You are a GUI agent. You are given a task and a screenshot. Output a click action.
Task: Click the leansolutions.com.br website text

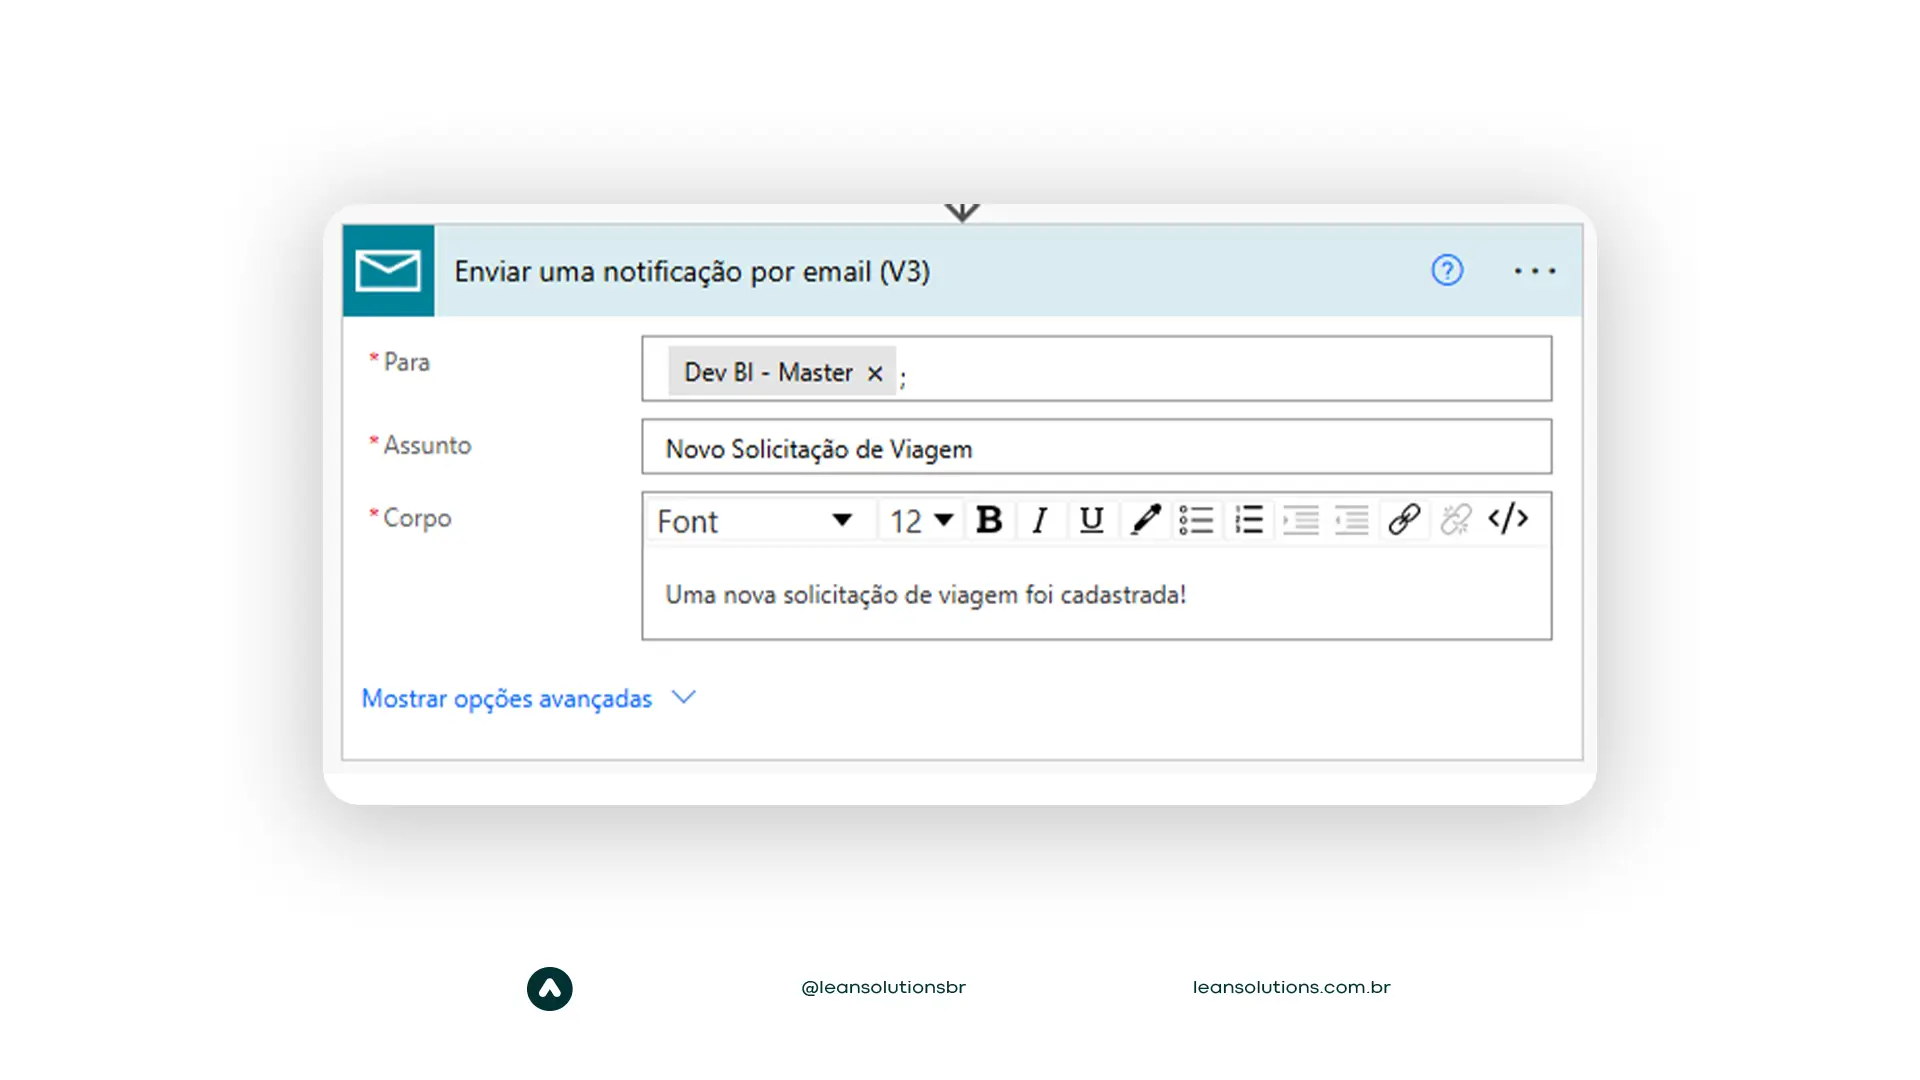pyautogui.click(x=1291, y=988)
